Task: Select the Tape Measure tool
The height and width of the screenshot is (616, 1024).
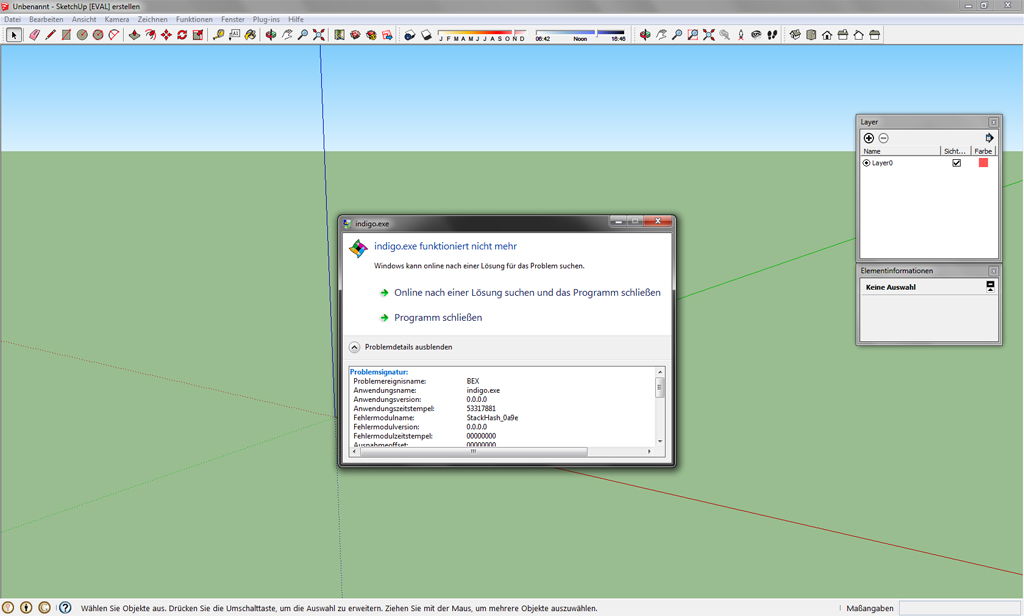Action: tap(218, 35)
